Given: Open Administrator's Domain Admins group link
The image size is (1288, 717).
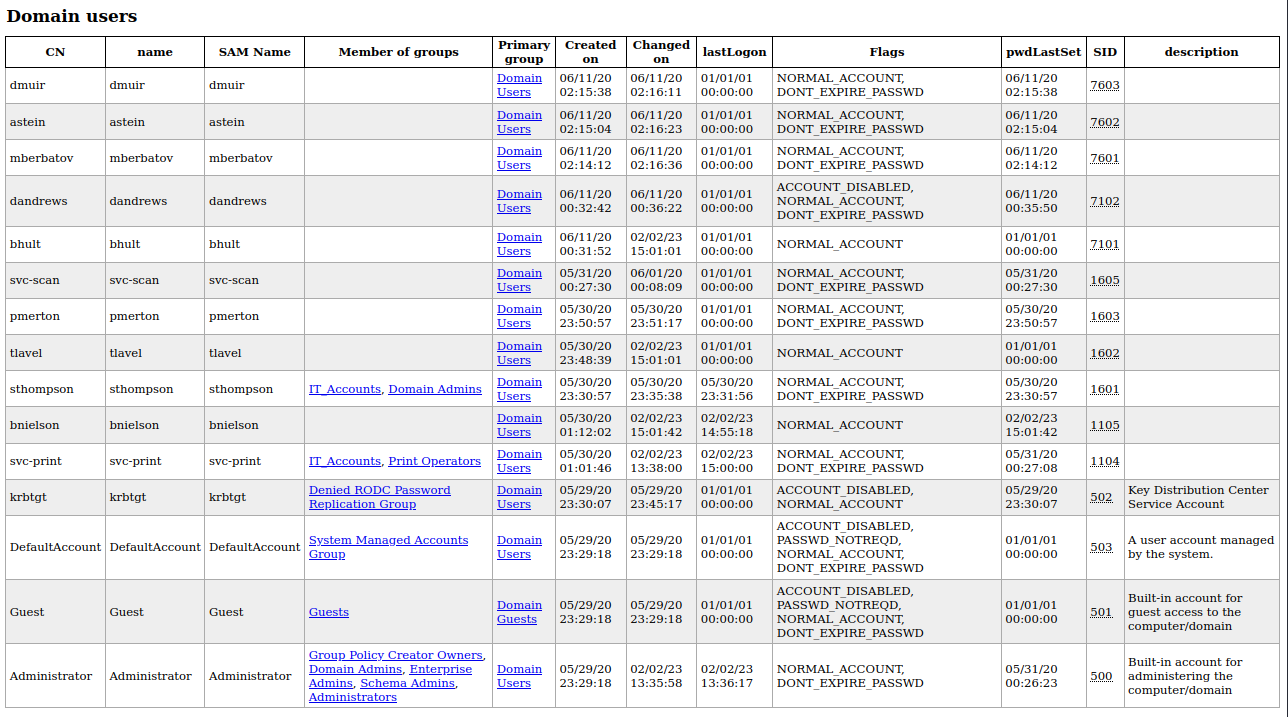Looking at the screenshot, I should [356, 669].
